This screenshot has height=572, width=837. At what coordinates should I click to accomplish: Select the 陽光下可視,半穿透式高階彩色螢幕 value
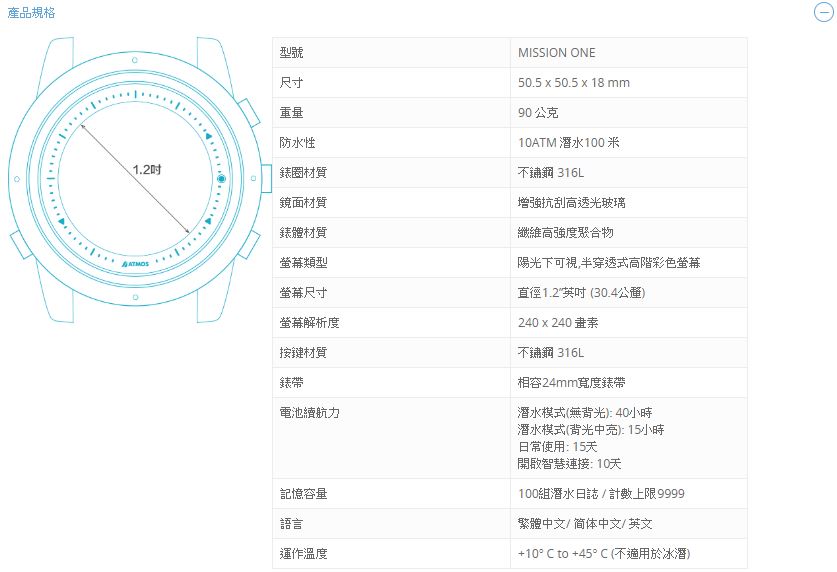pos(609,262)
